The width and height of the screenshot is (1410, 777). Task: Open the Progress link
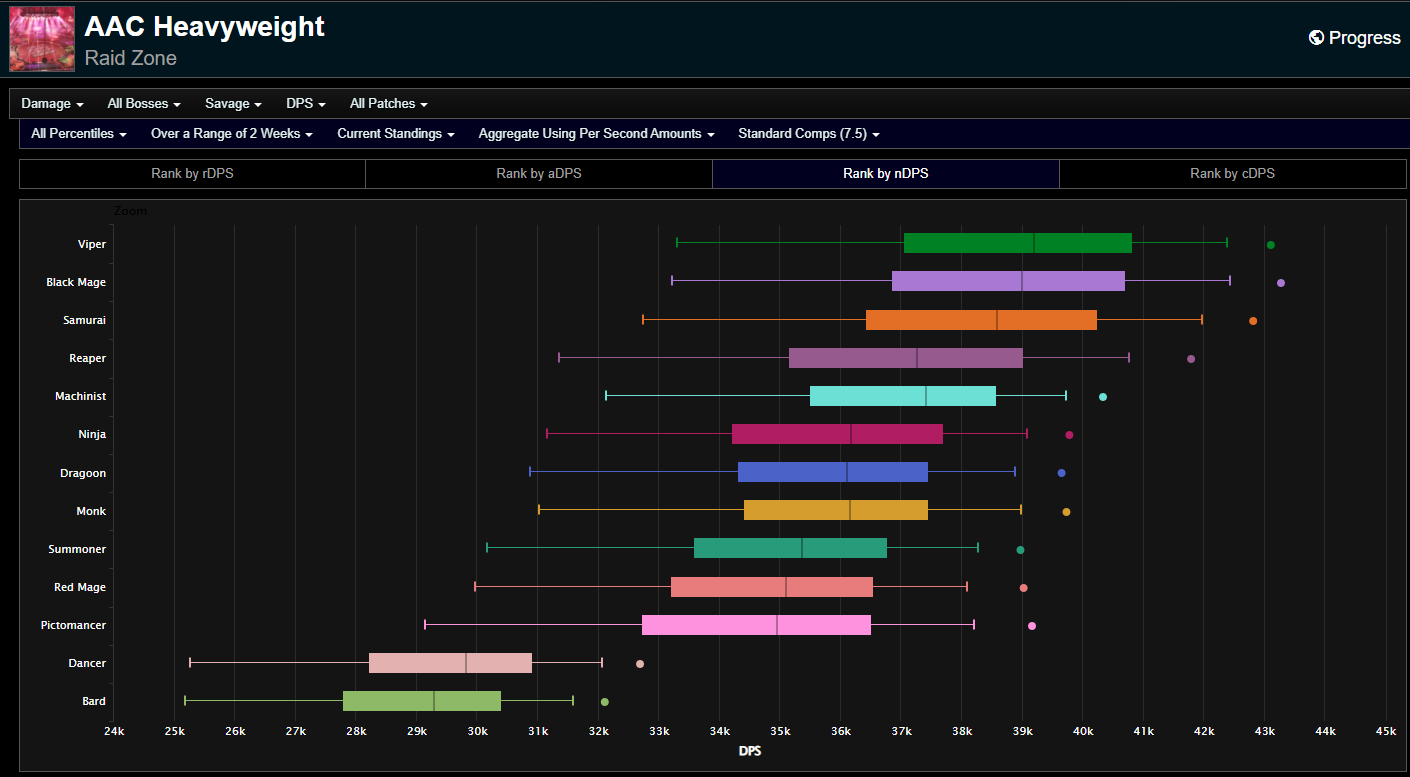(x=1355, y=38)
